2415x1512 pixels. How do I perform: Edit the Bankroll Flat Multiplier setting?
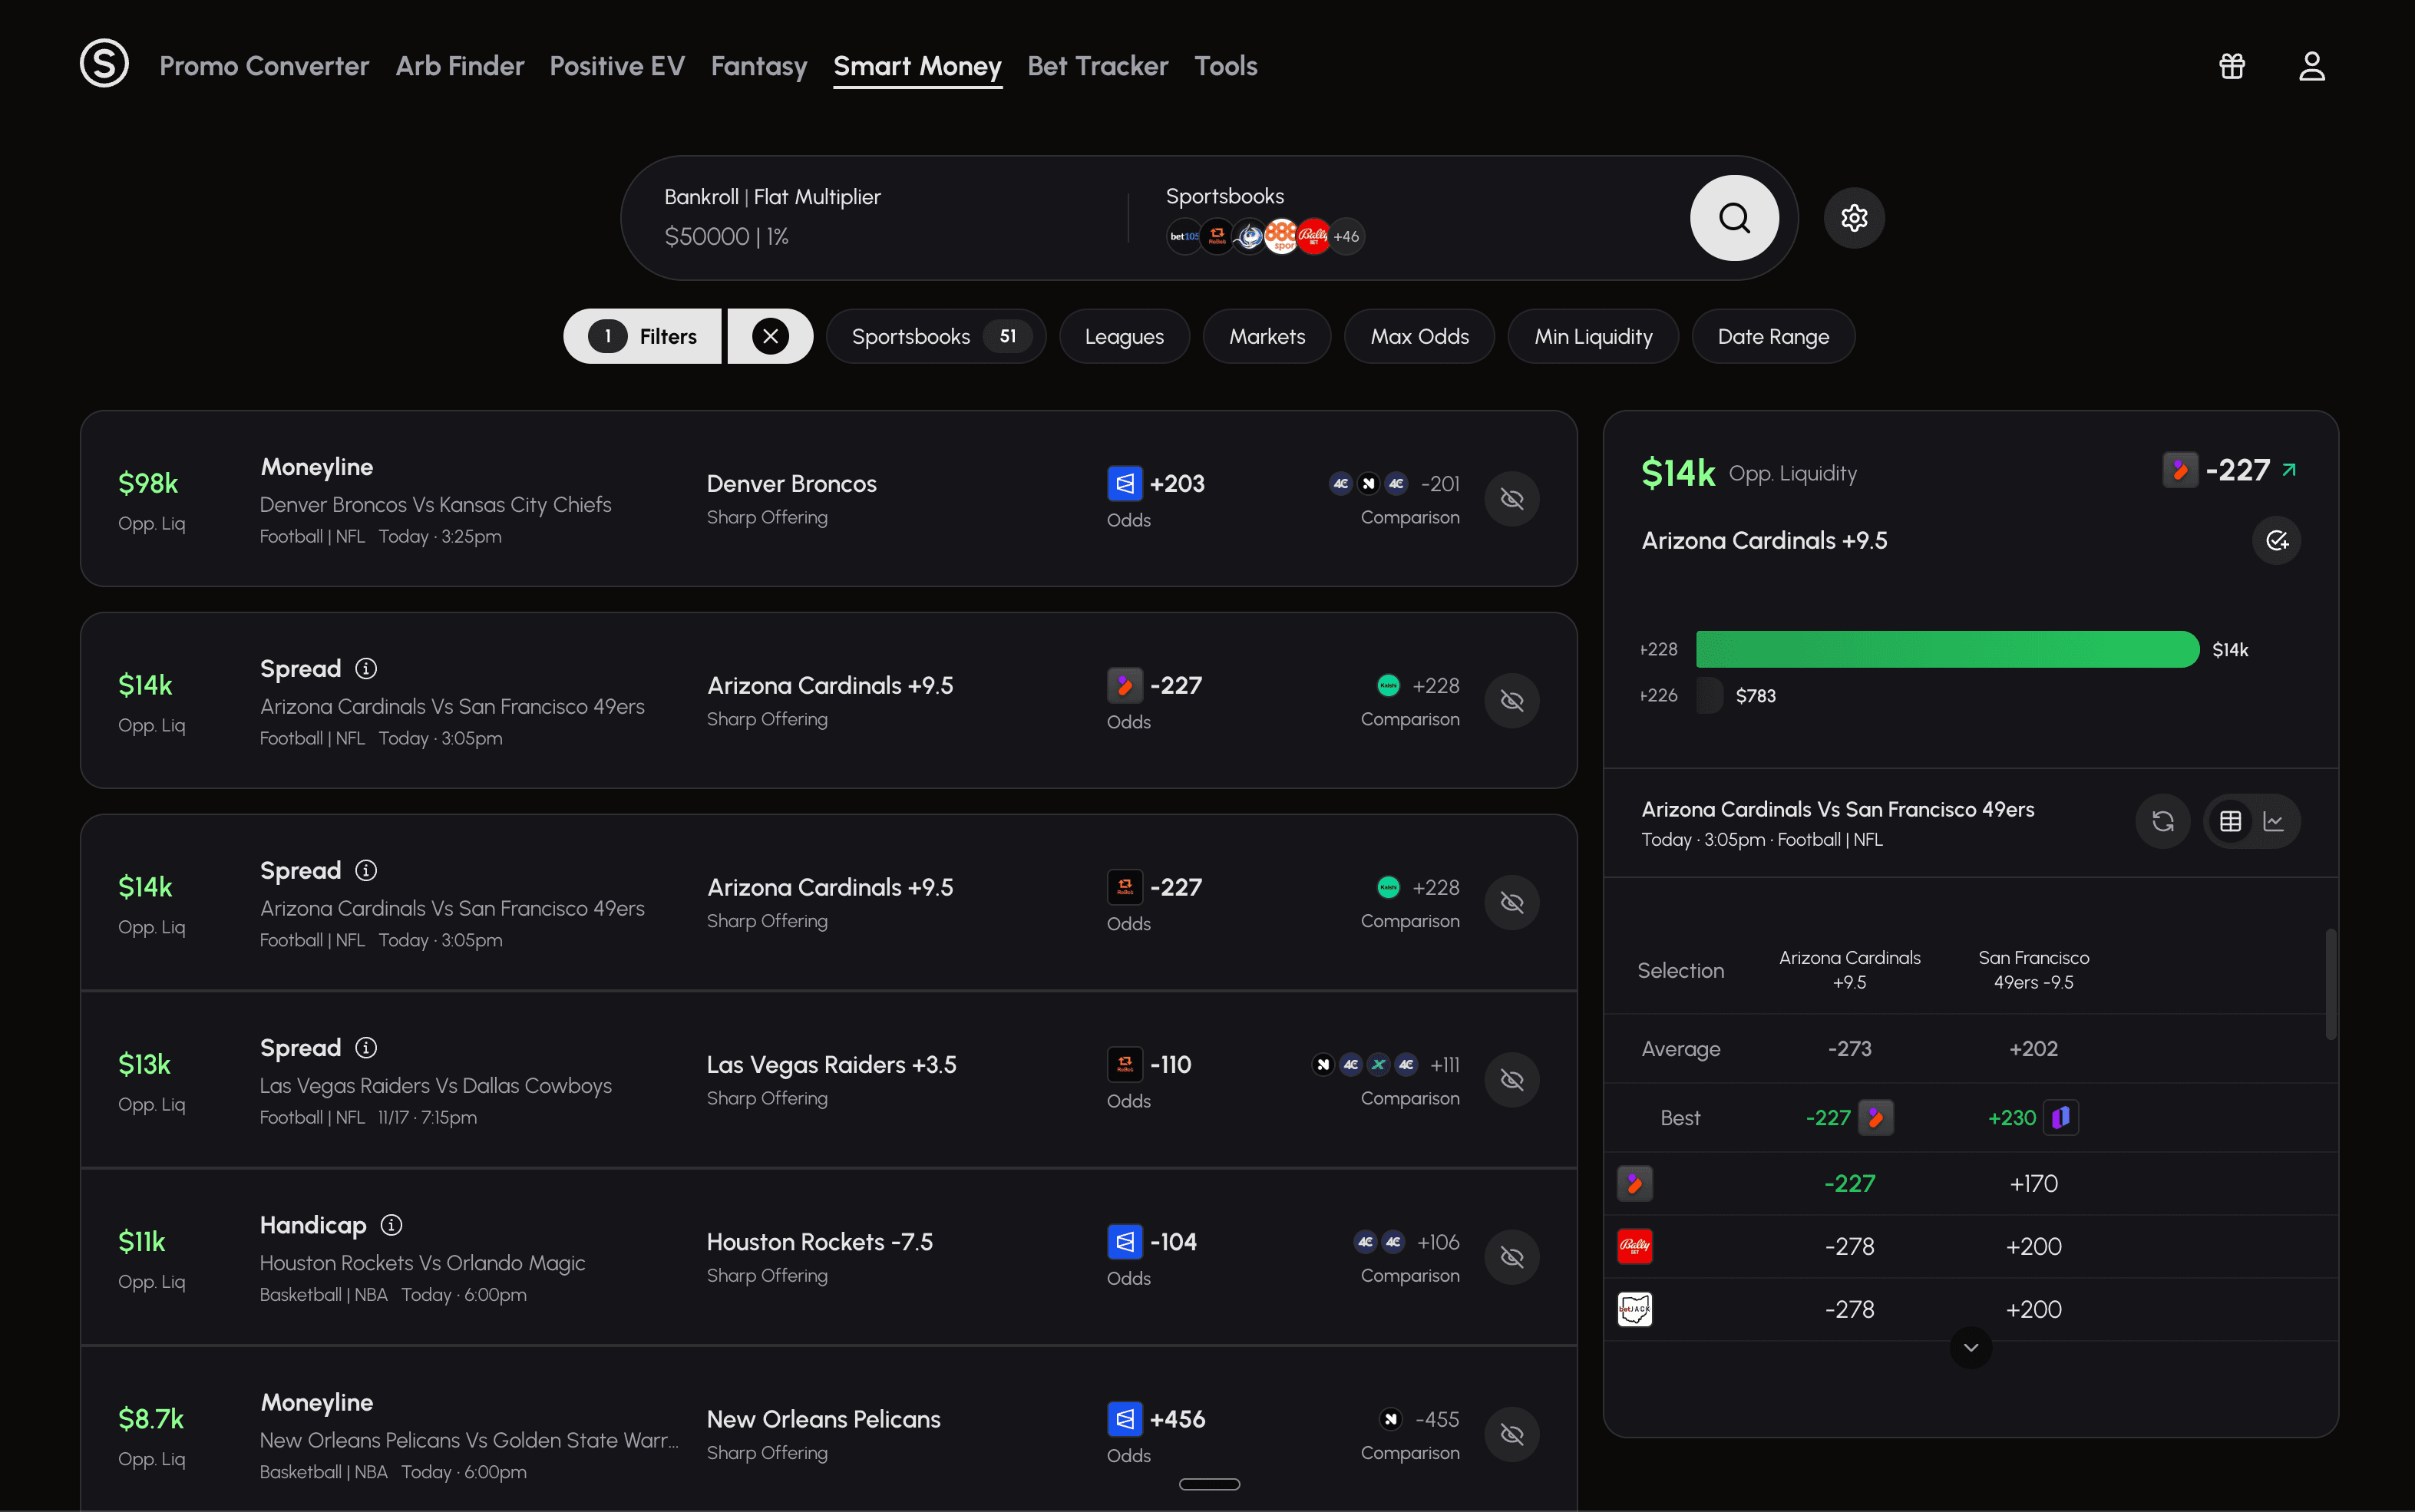coord(772,216)
